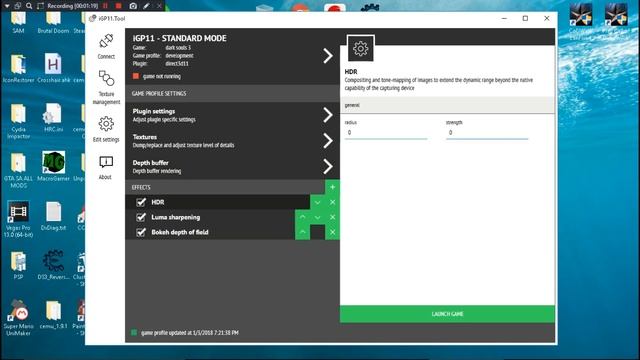Open MacroGamer desktop icon
This screenshot has width=640, height=360.
point(53,166)
